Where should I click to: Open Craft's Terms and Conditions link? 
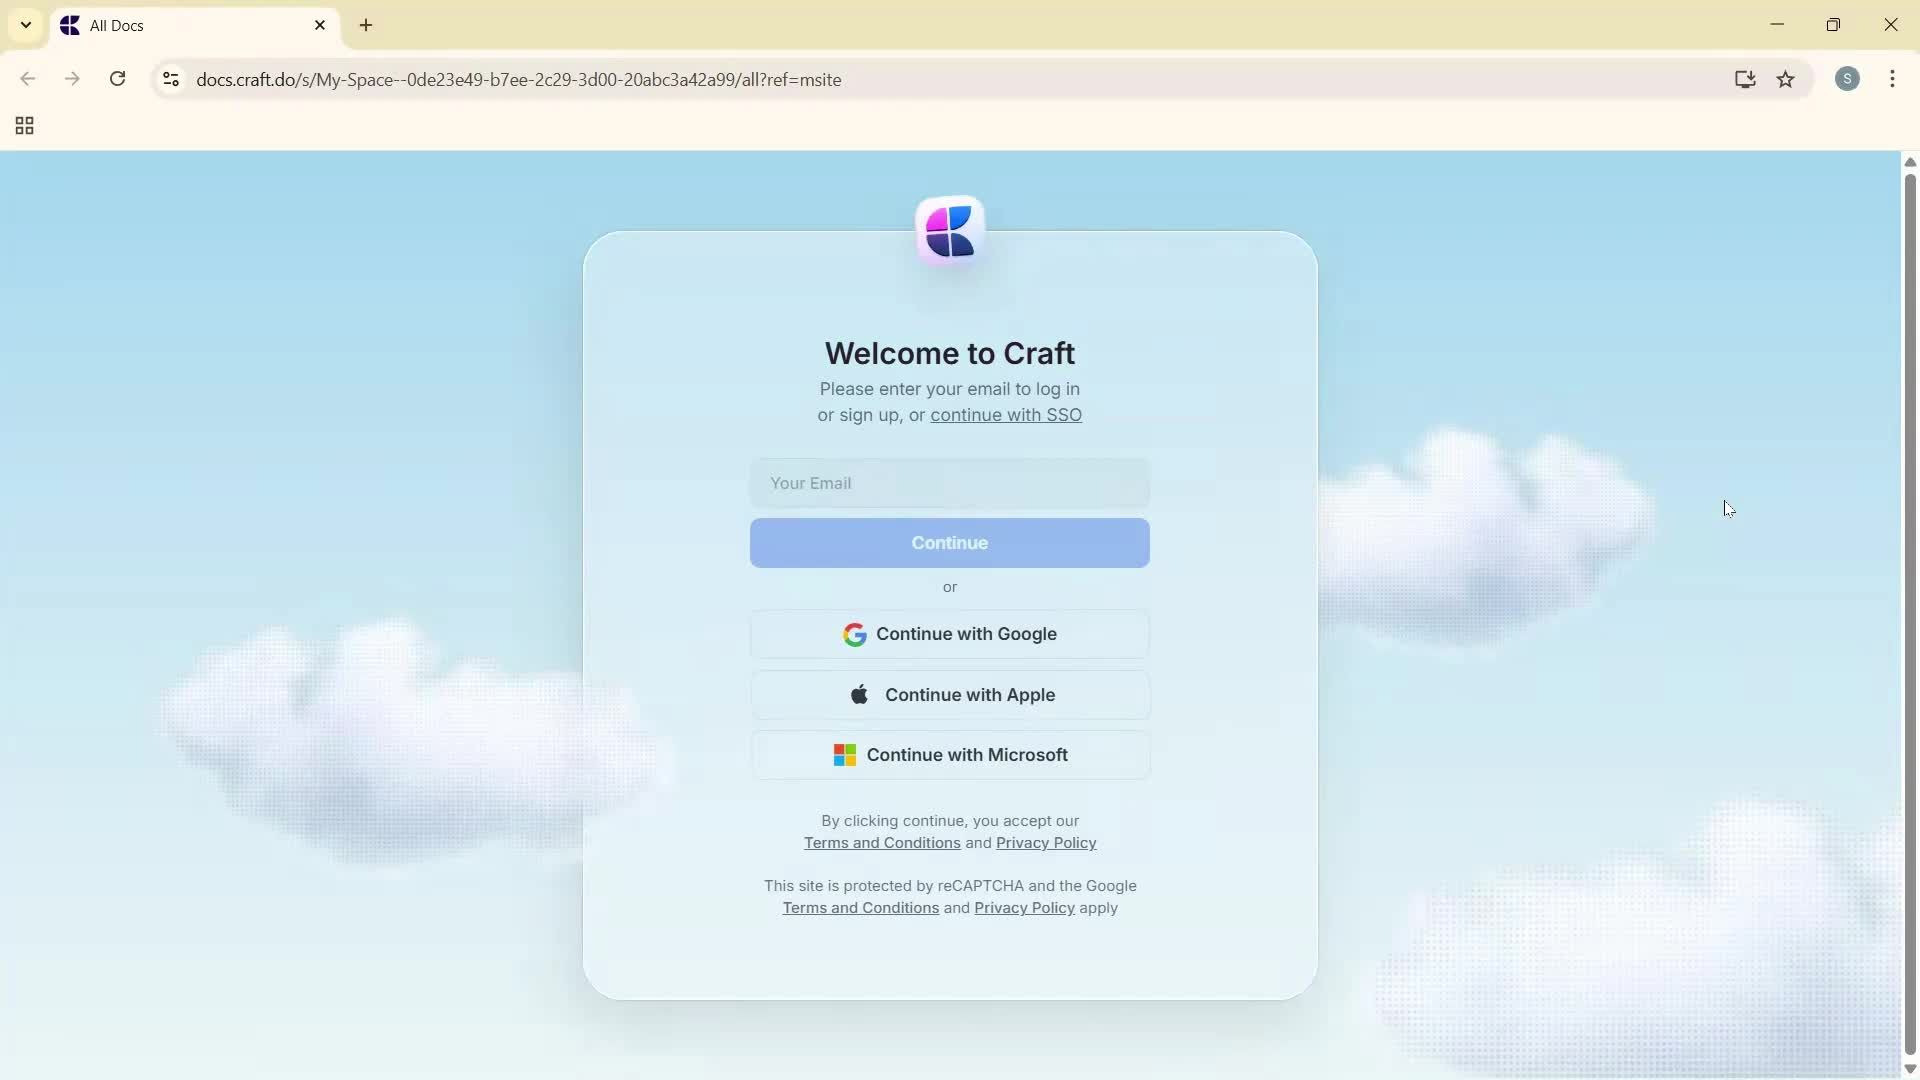tap(881, 843)
